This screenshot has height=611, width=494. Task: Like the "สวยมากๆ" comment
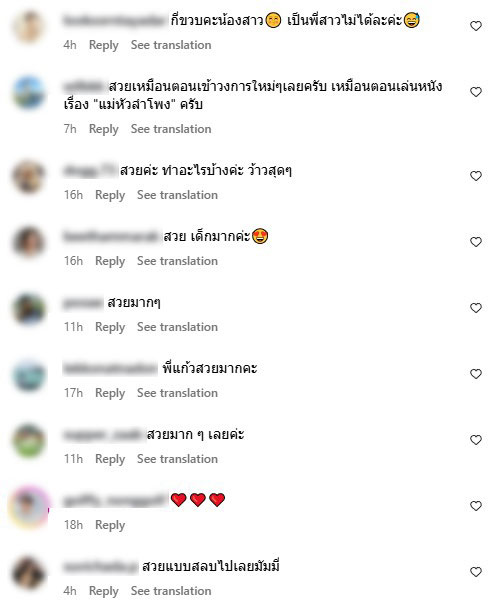tap(476, 308)
